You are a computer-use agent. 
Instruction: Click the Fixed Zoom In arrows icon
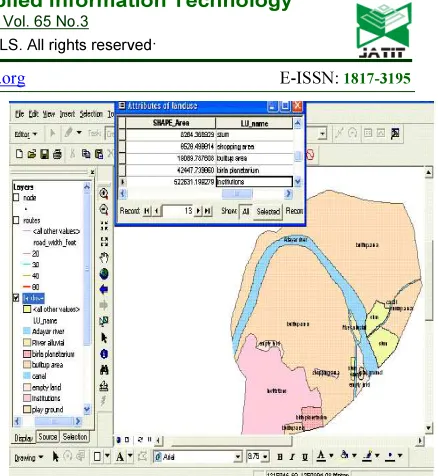coord(104,226)
